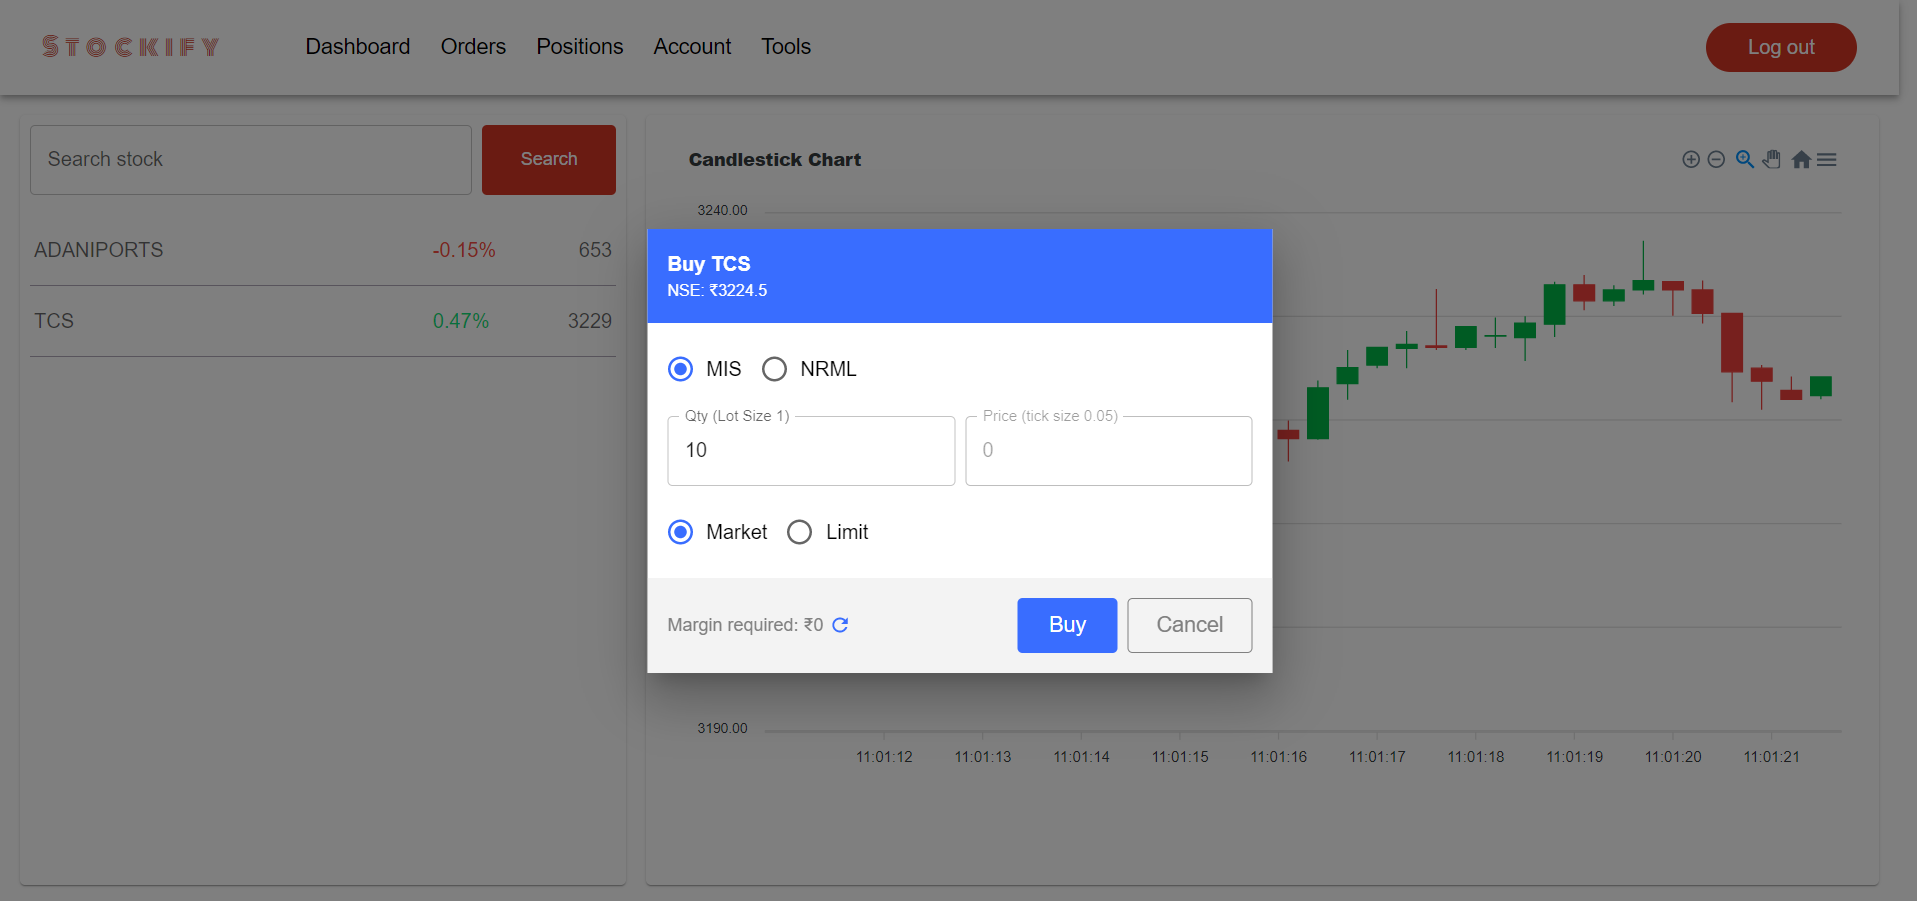Click the ADANIPORTS watchlist row

322,250
